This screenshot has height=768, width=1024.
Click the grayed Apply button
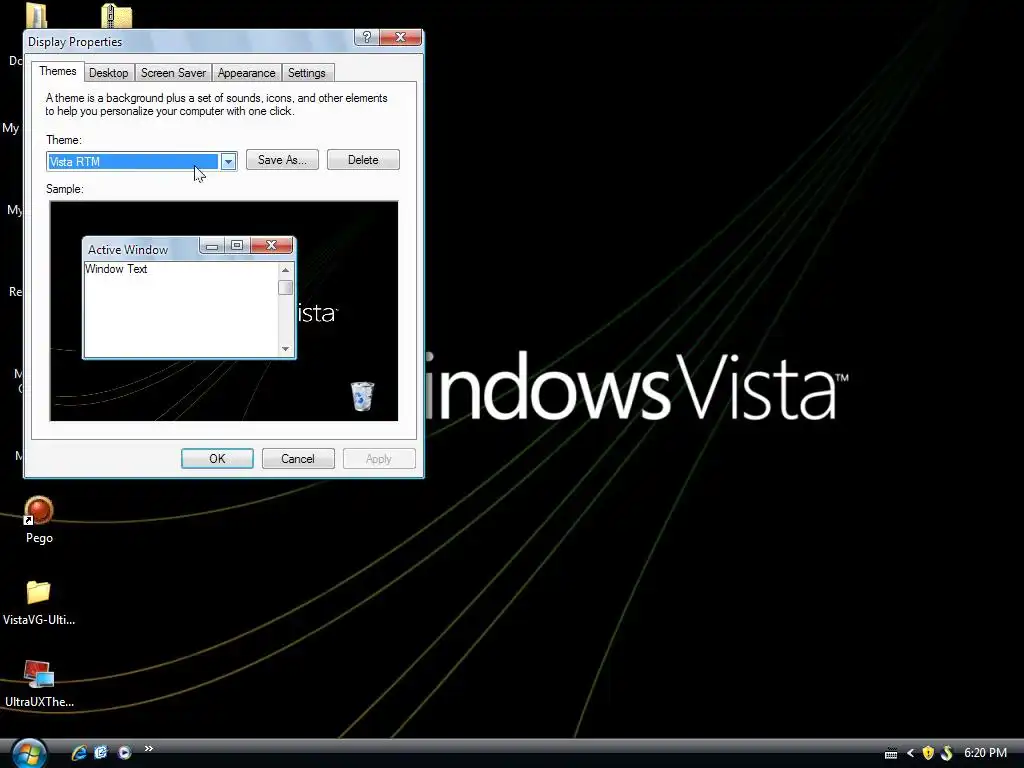pyautogui.click(x=379, y=458)
